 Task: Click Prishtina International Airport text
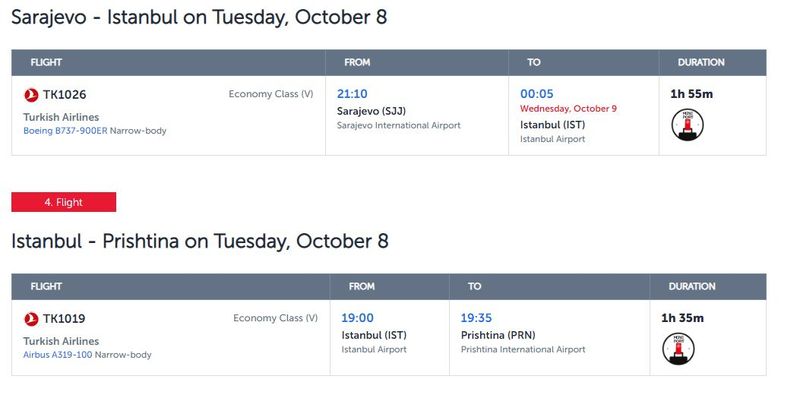click(x=523, y=350)
